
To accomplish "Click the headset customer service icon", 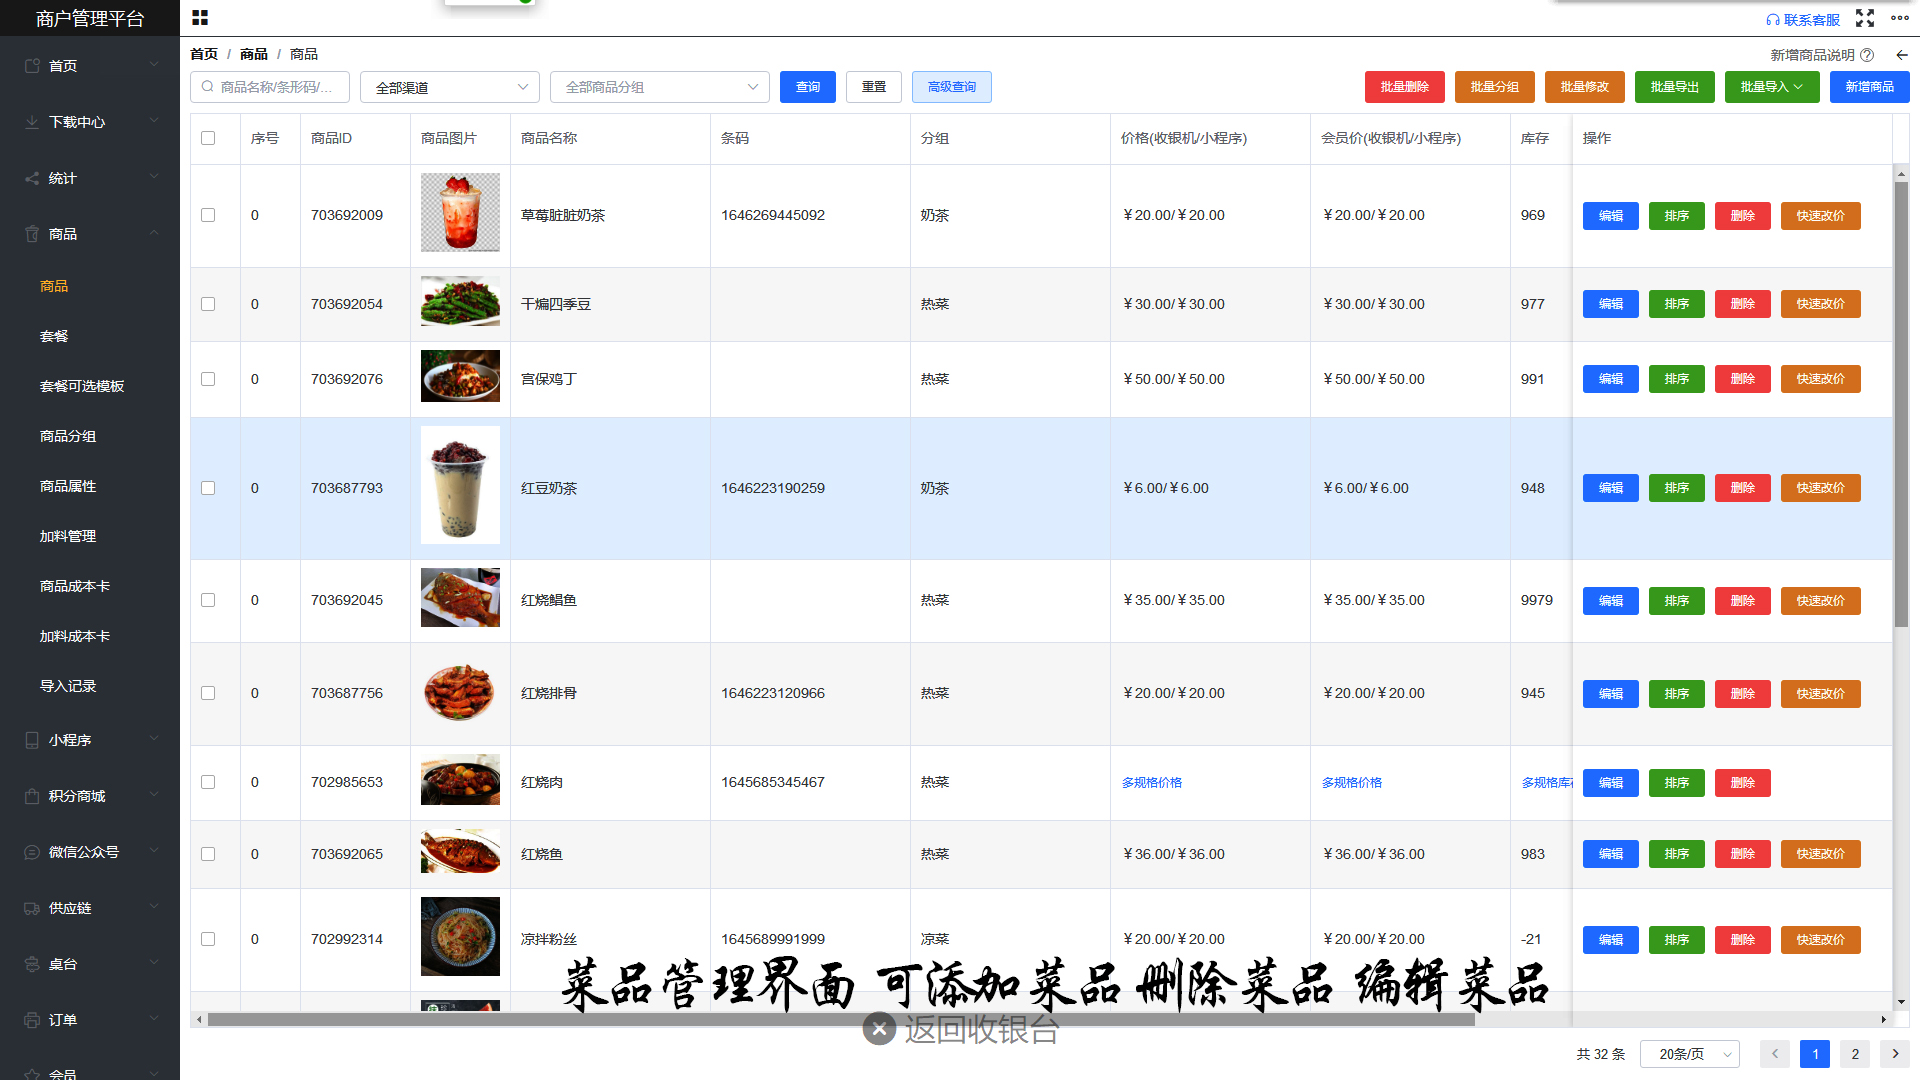I will pyautogui.click(x=1773, y=20).
